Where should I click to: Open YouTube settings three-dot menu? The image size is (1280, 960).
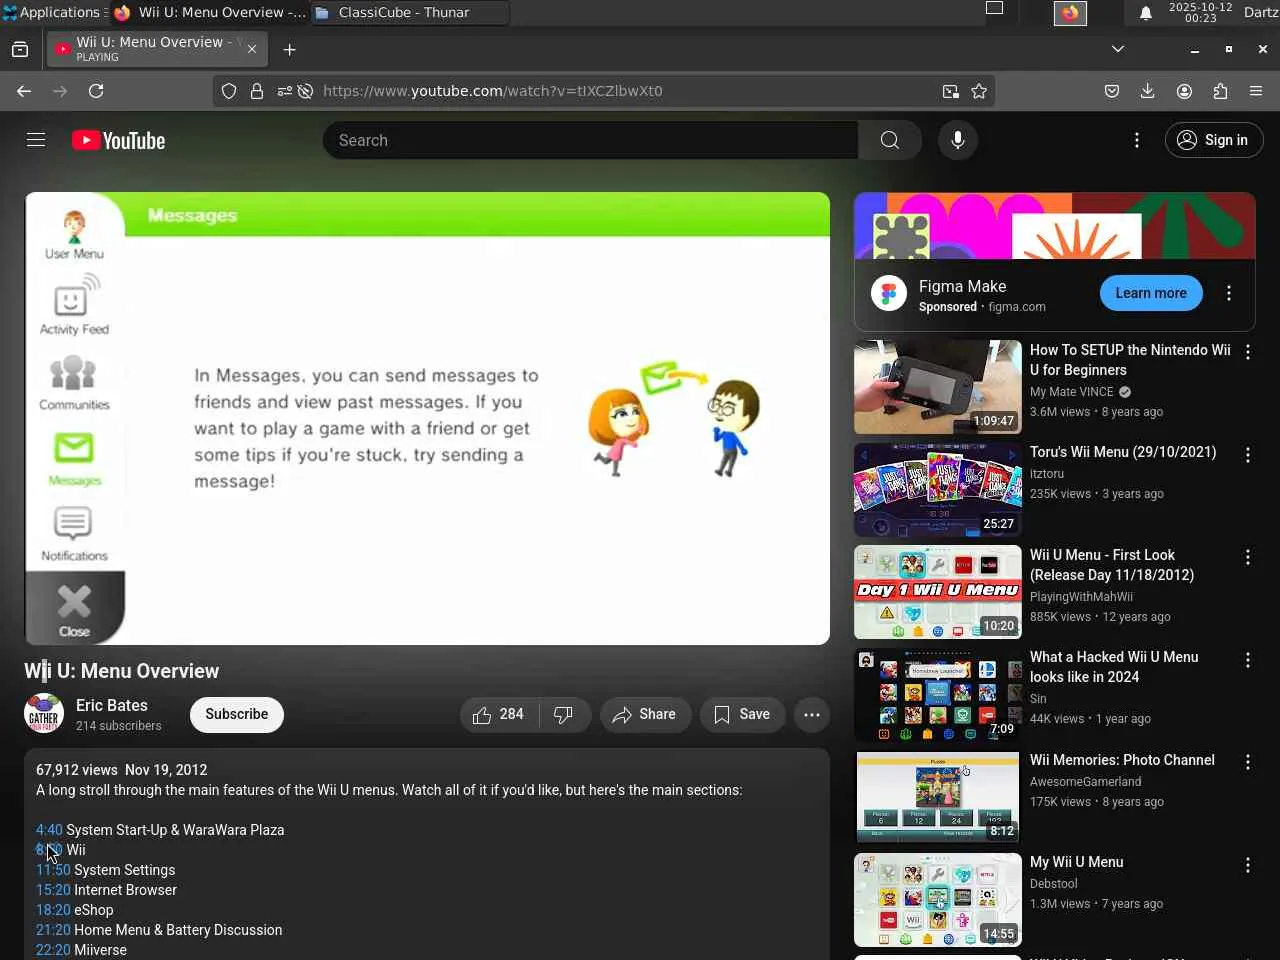pyautogui.click(x=1137, y=140)
